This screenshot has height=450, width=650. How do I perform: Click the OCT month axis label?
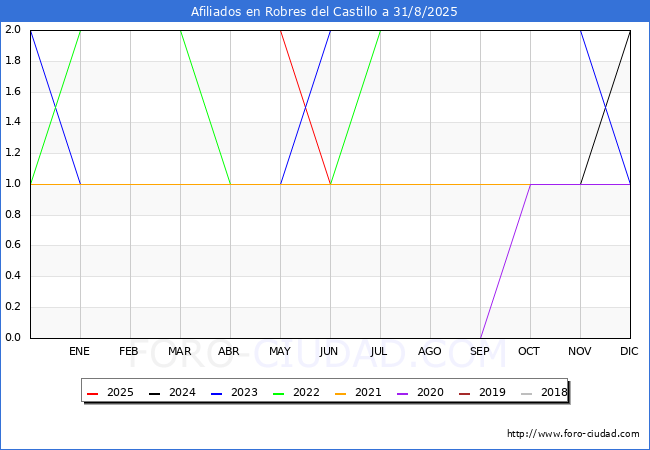[529, 351]
